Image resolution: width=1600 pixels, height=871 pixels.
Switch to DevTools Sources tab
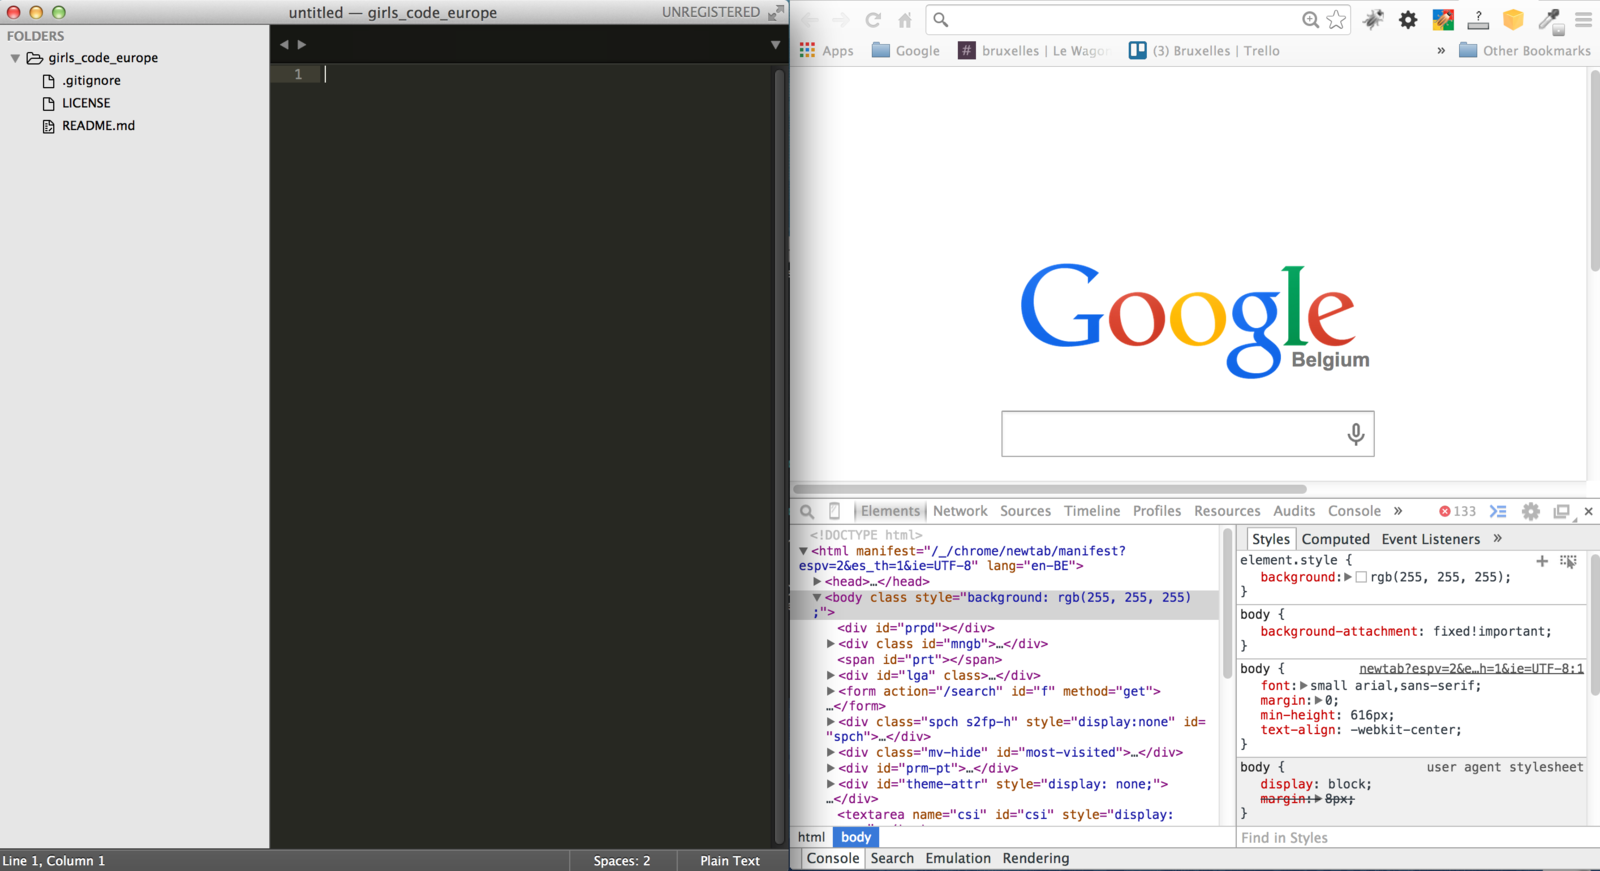click(1025, 511)
